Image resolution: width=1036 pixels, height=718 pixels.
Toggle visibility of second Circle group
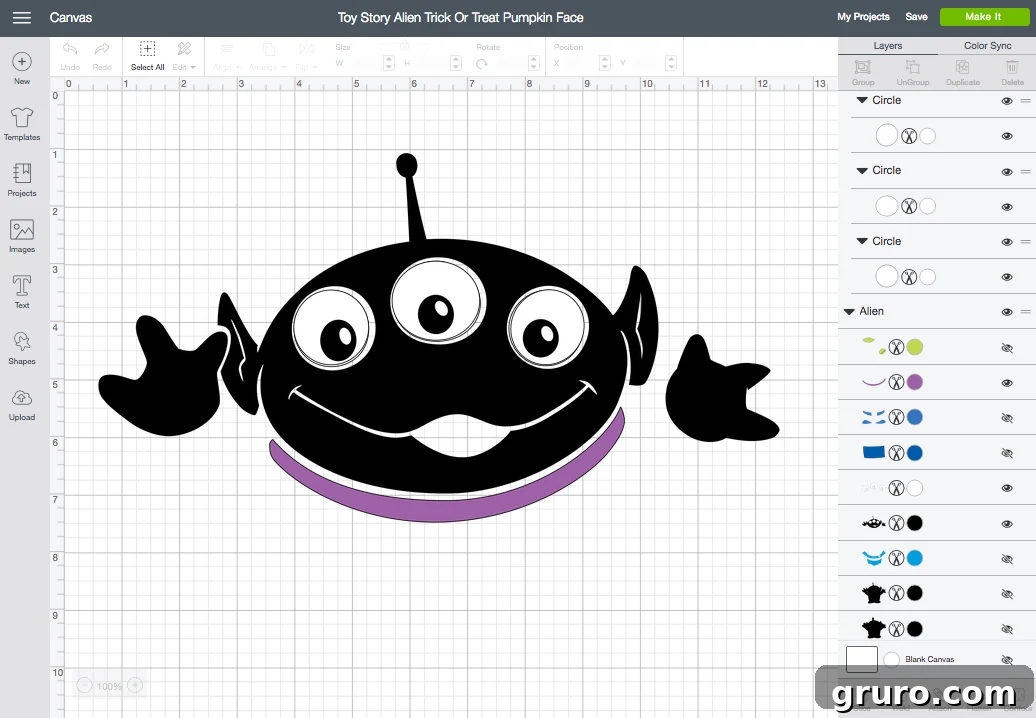tap(1007, 172)
